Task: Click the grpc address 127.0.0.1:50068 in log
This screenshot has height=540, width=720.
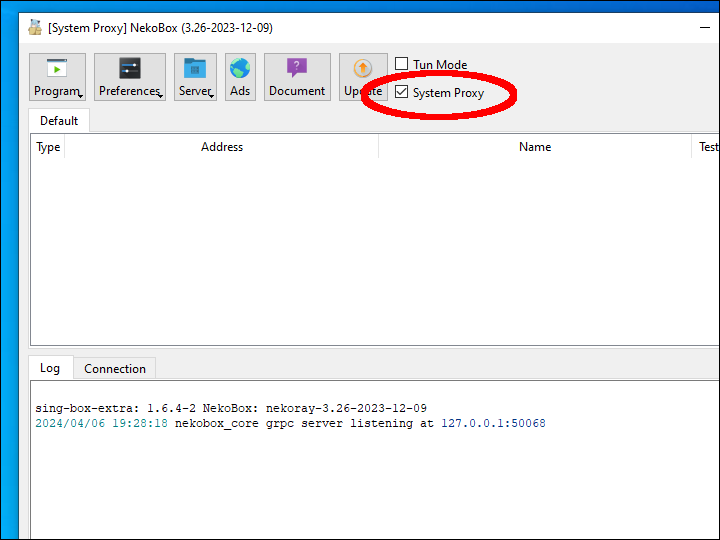Action: (493, 423)
